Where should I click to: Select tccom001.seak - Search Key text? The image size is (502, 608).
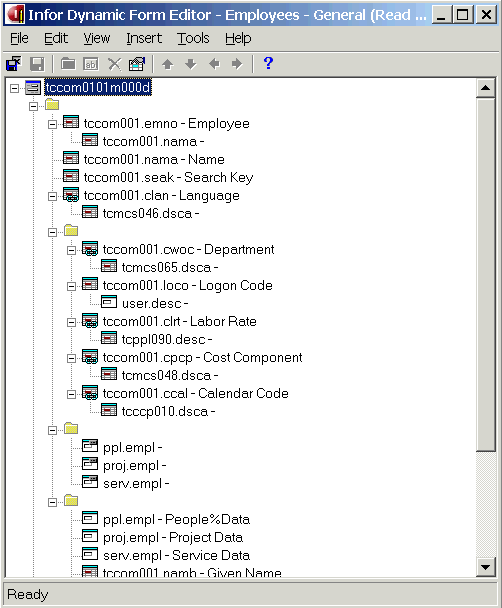click(x=168, y=178)
